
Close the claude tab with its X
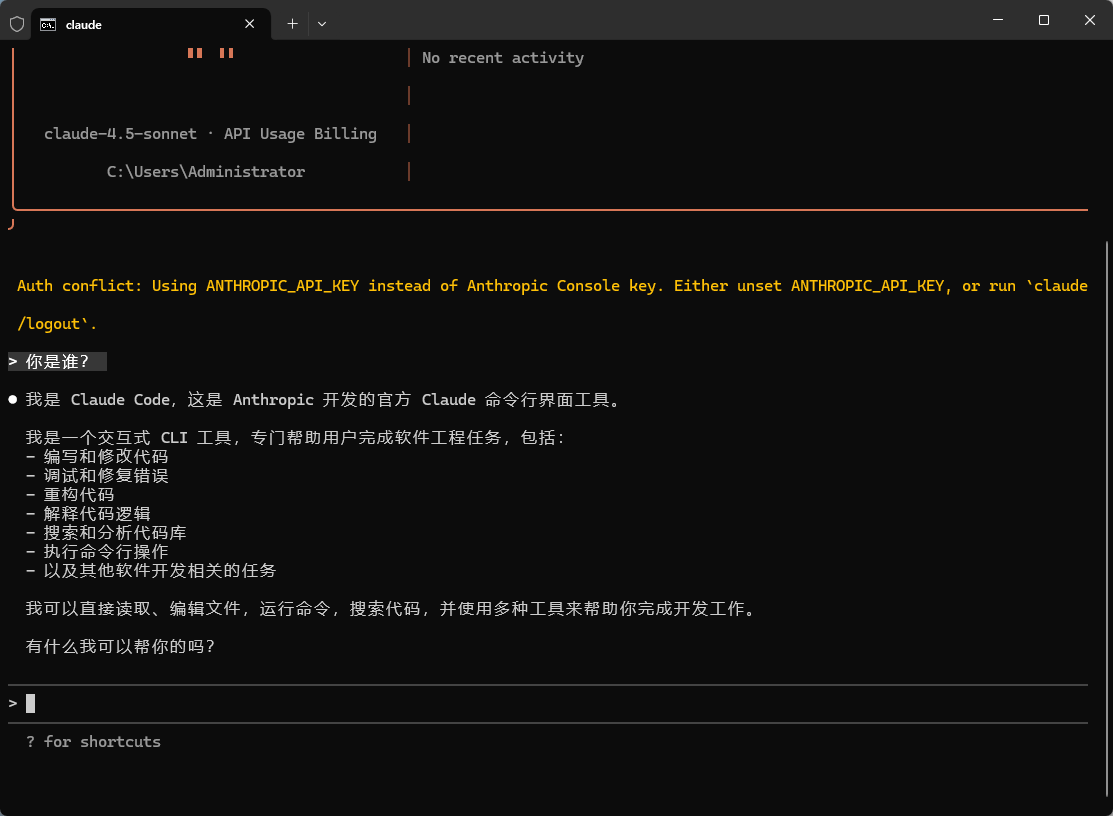tap(249, 24)
